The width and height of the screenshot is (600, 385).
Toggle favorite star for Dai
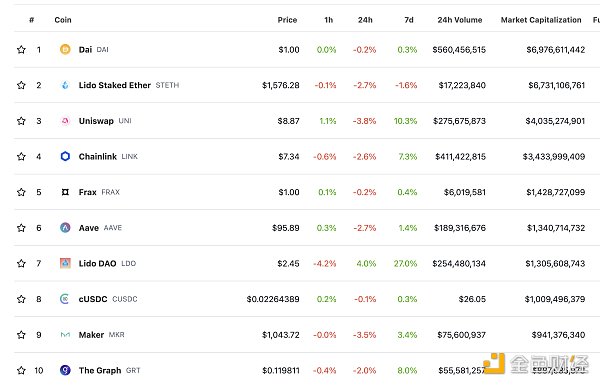[21, 49]
